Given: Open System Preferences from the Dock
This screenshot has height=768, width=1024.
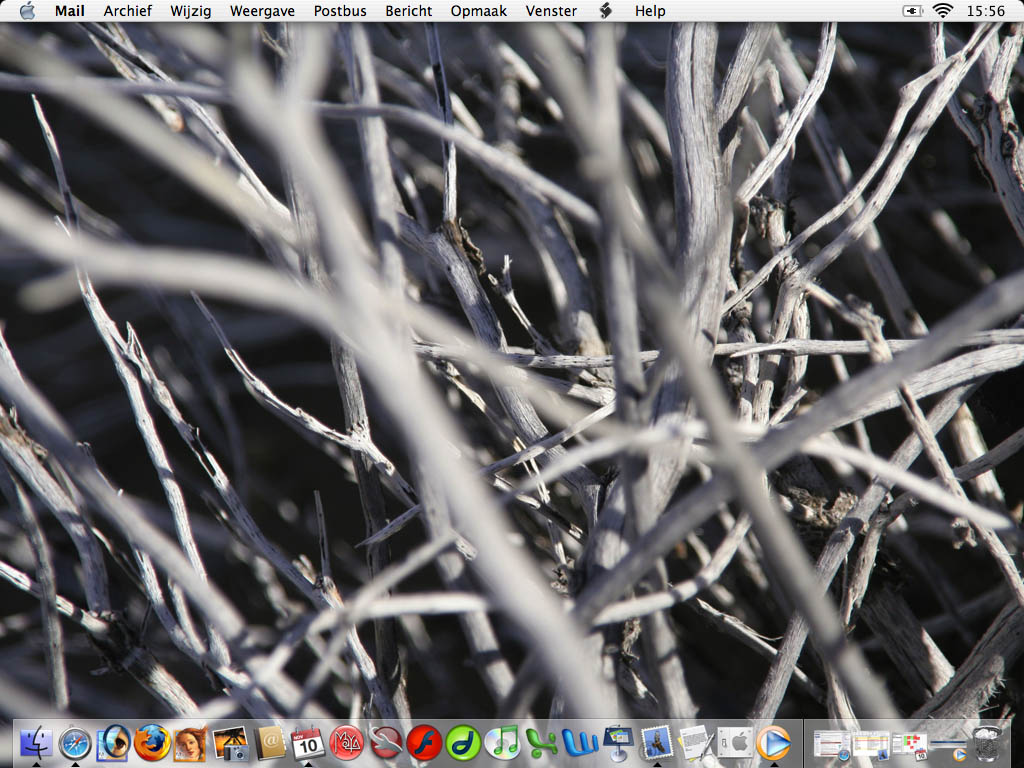Looking at the screenshot, I should [x=735, y=743].
